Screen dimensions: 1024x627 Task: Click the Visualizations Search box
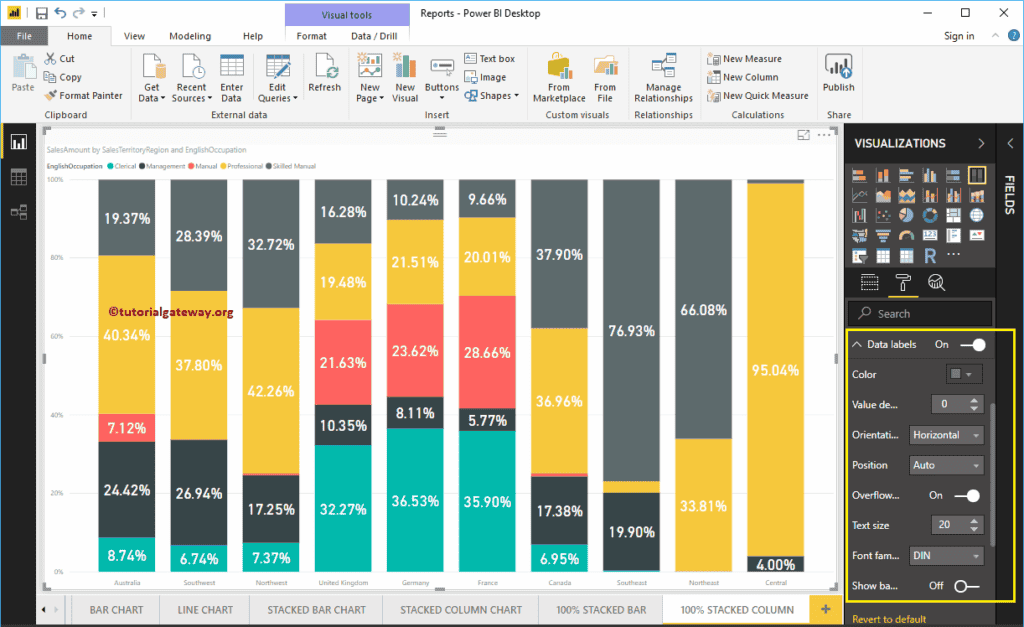919,313
